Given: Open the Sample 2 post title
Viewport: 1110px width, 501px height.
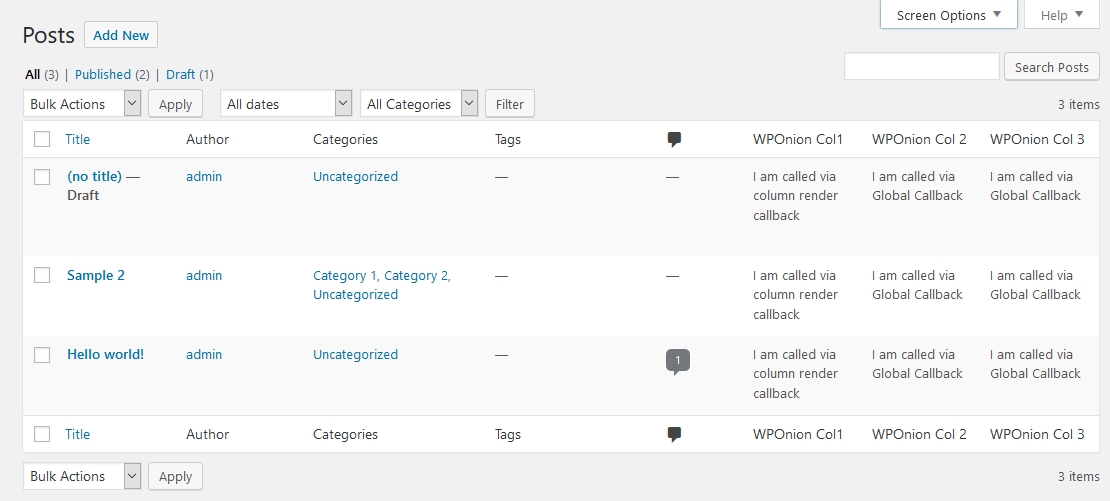Looking at the screenshot, I should (x=96, y=275).
